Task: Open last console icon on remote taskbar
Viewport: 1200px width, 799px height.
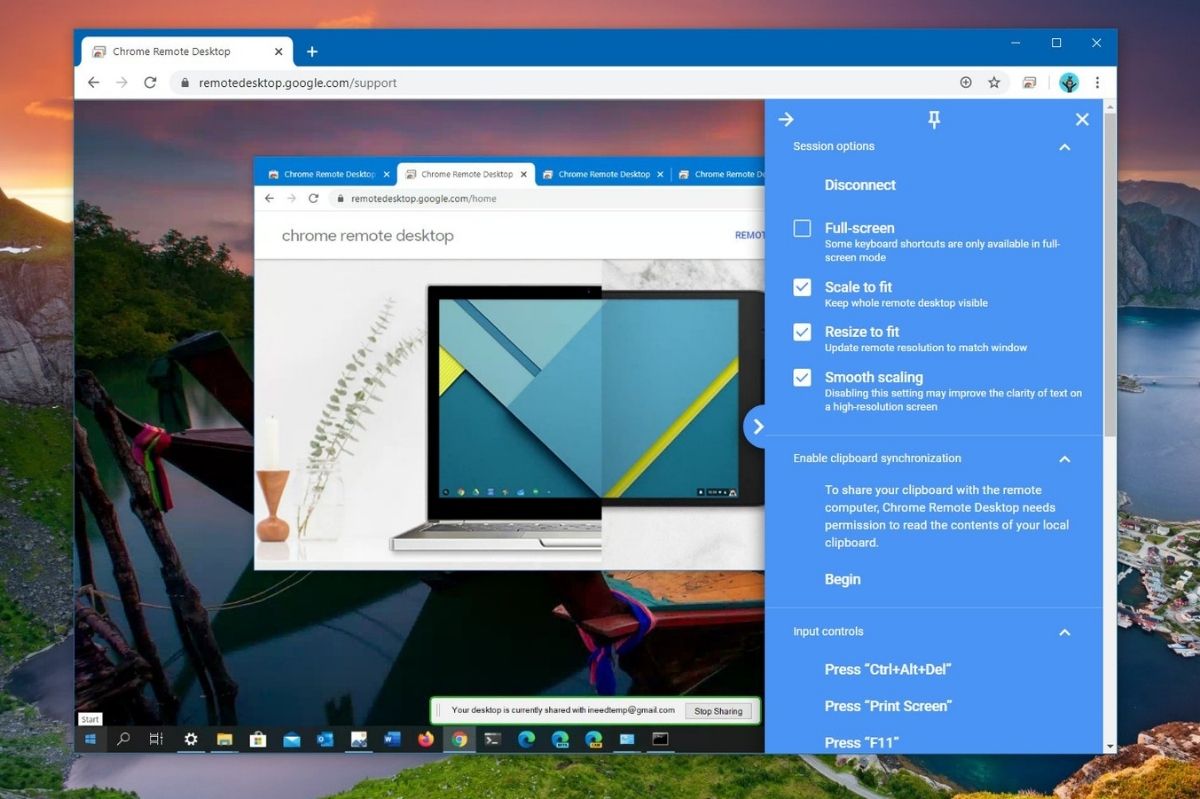Action: click(660, 740)
